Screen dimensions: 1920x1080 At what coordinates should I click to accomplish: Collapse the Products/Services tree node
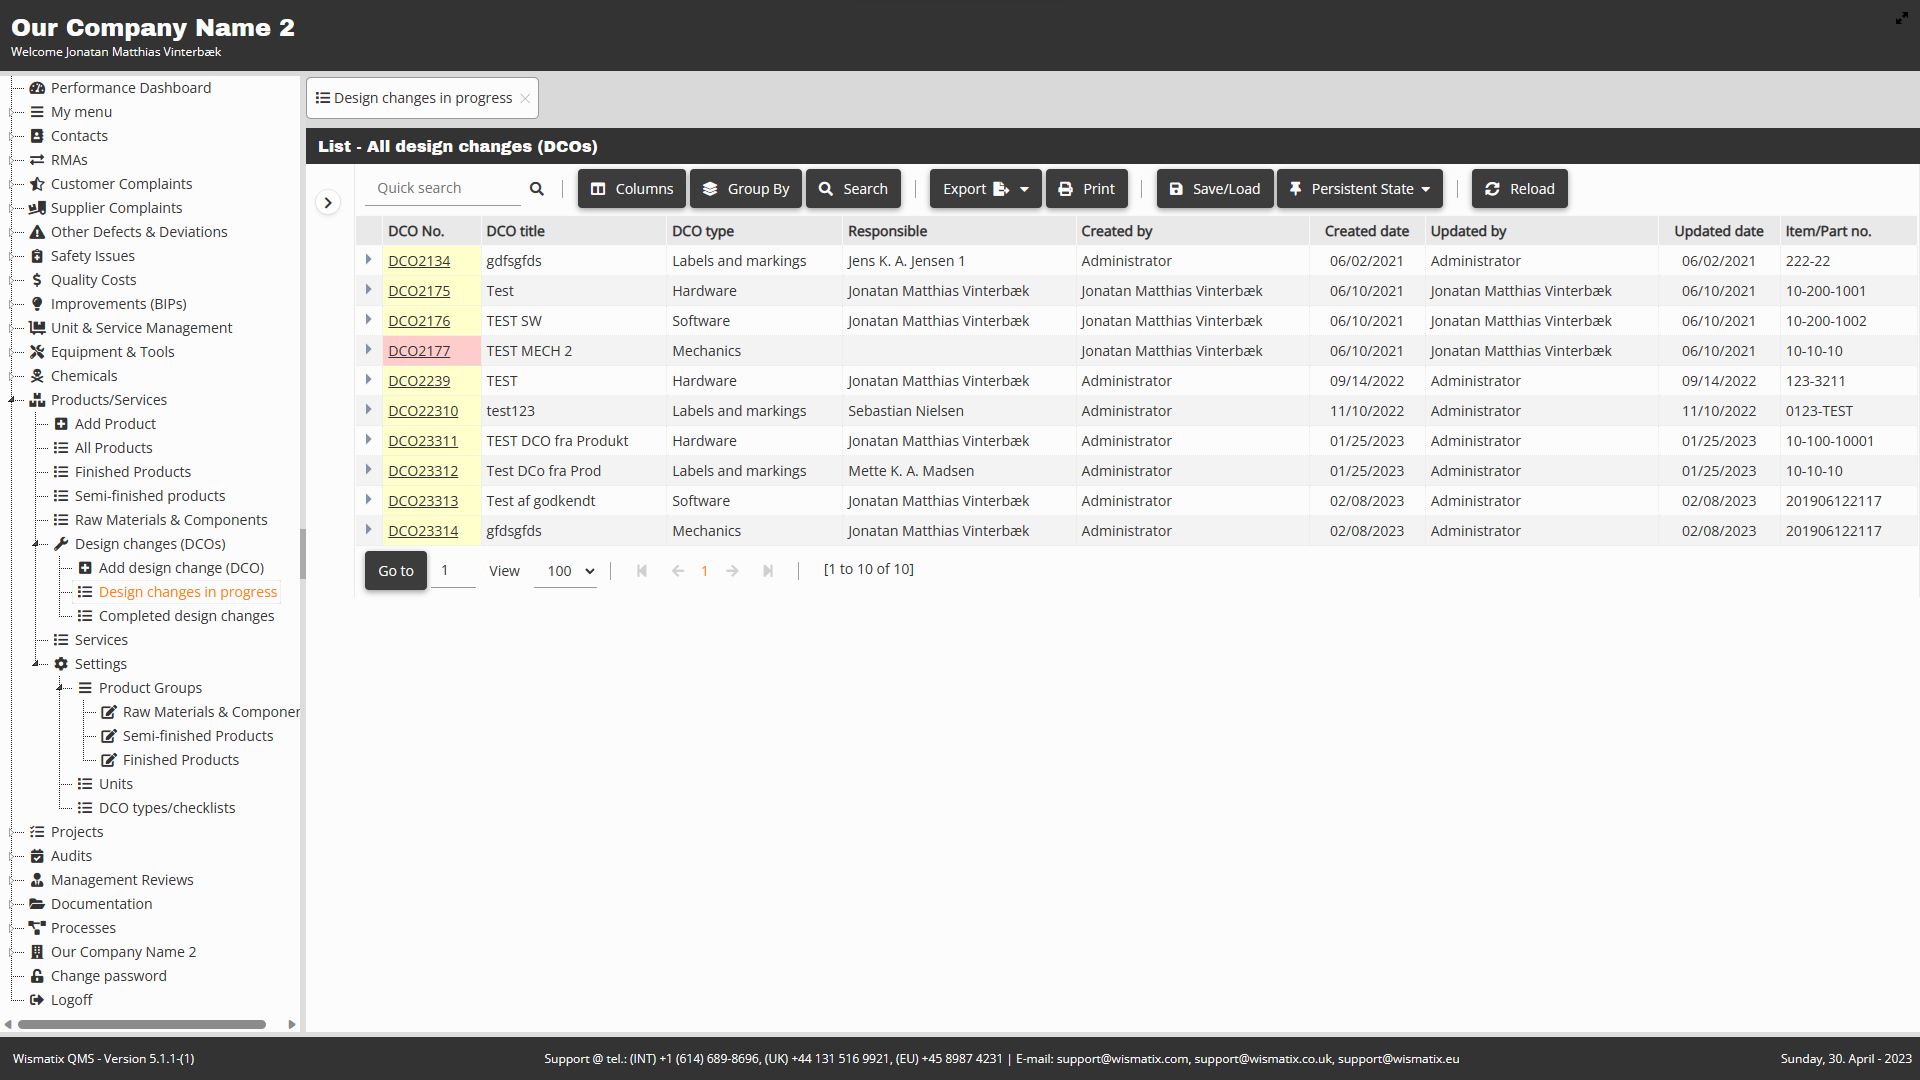pyautogui.click(x=14, y=400)
